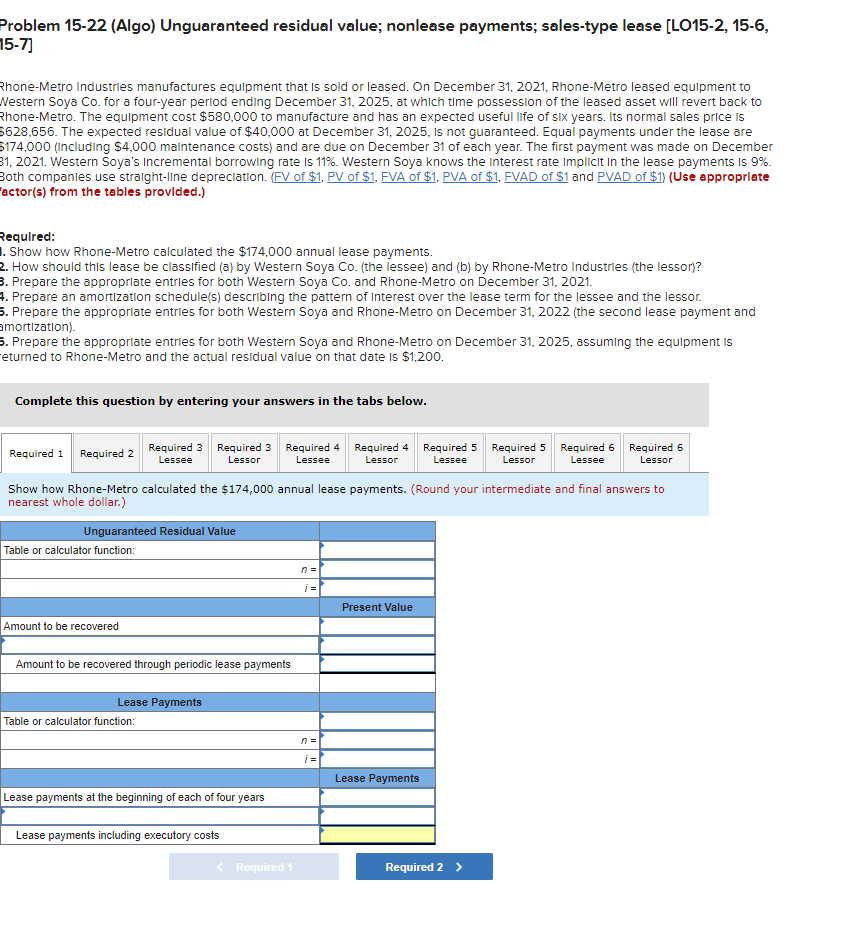
Task: Select the blank row label above executory costs
Action: click(x=159, y=816)
